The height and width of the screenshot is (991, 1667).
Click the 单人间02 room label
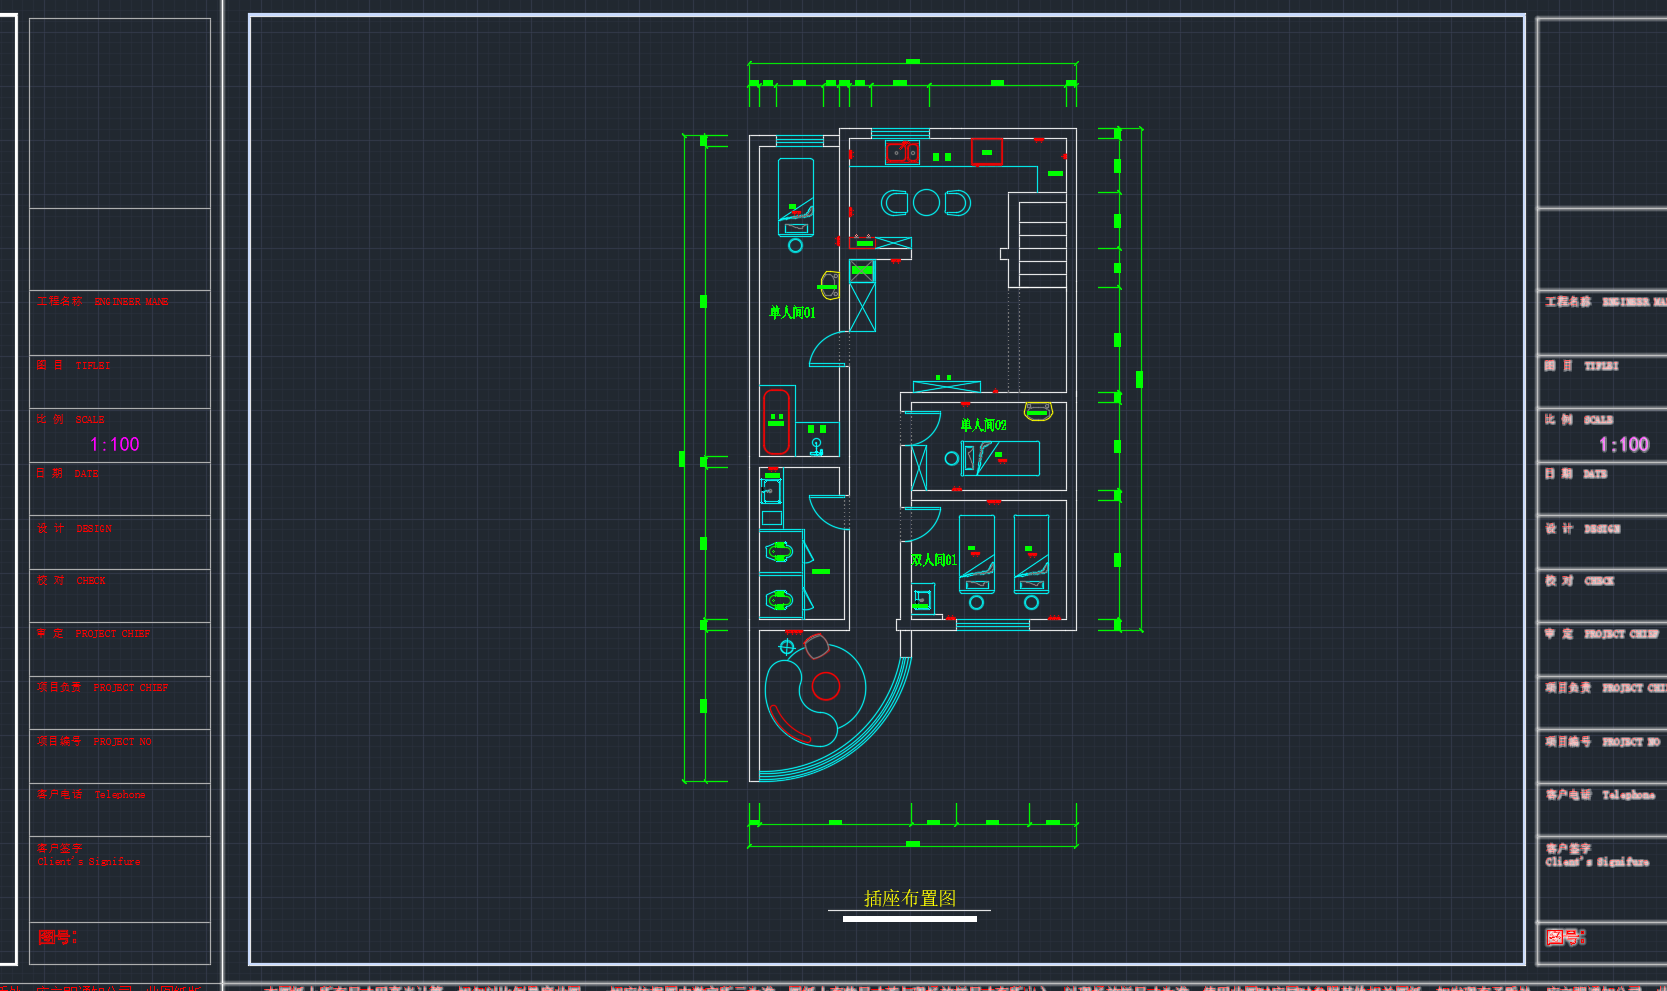(983, 425)
